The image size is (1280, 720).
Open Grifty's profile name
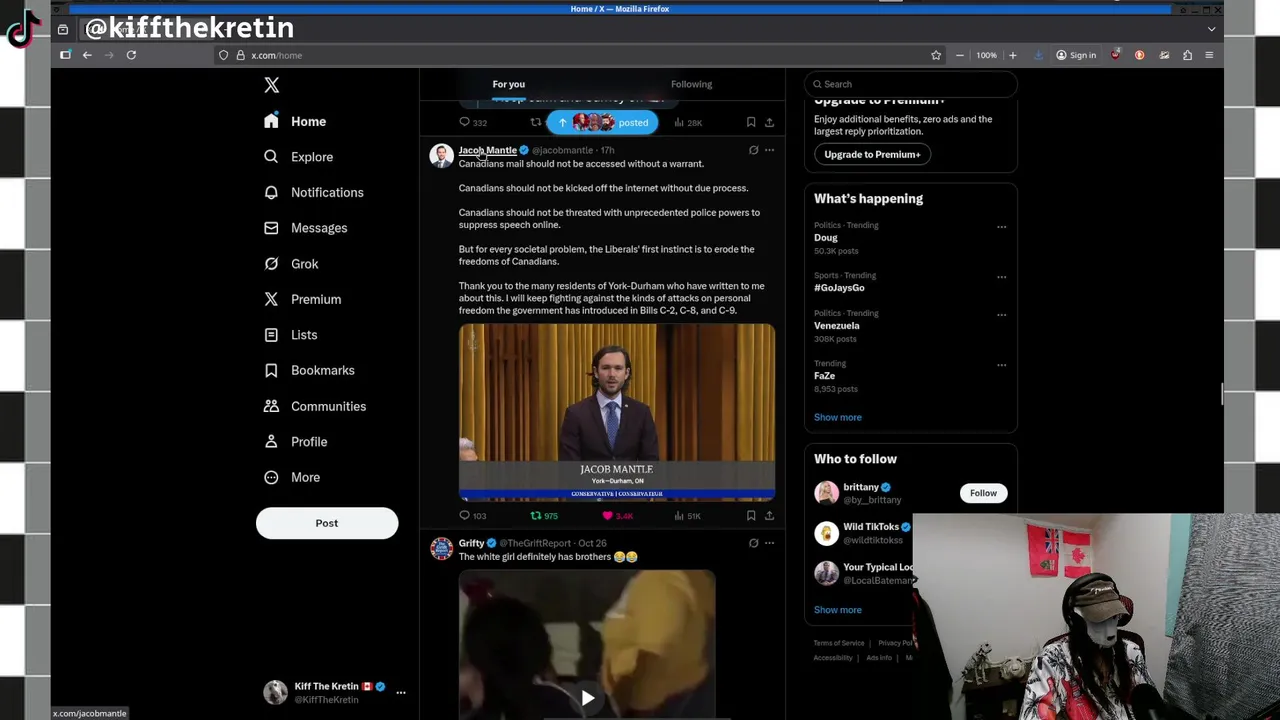coord(471,543)
